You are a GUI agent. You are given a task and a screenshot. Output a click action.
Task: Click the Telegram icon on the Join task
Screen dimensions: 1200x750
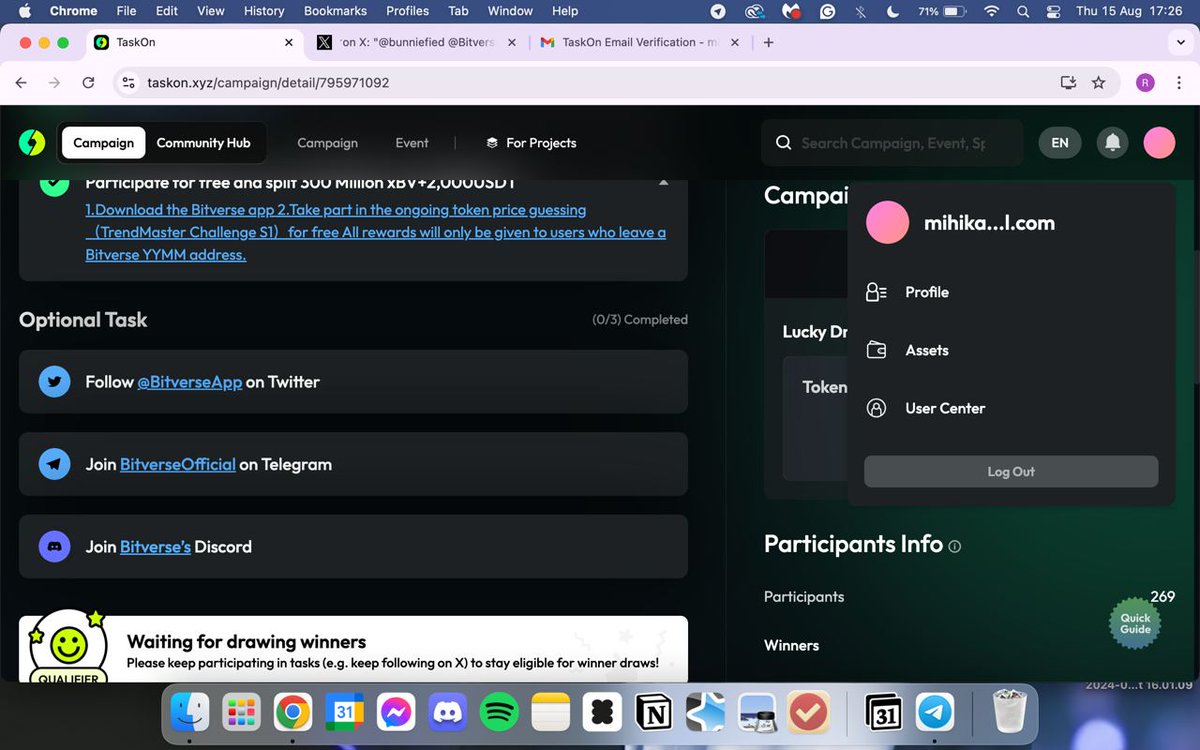(55, 464)
